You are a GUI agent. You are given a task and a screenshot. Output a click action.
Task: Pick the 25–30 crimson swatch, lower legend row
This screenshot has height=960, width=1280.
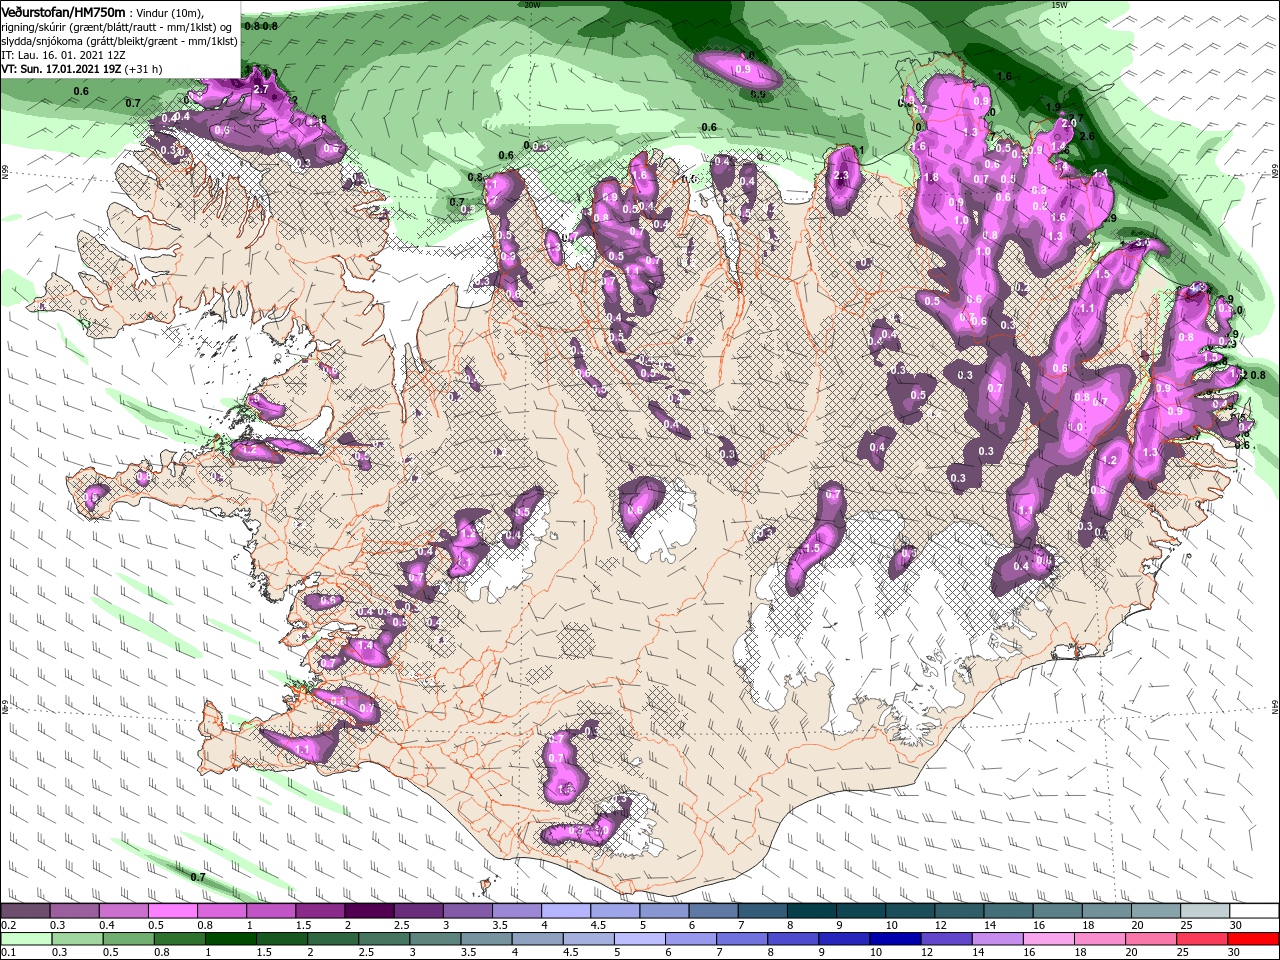tap(1203, 939)
